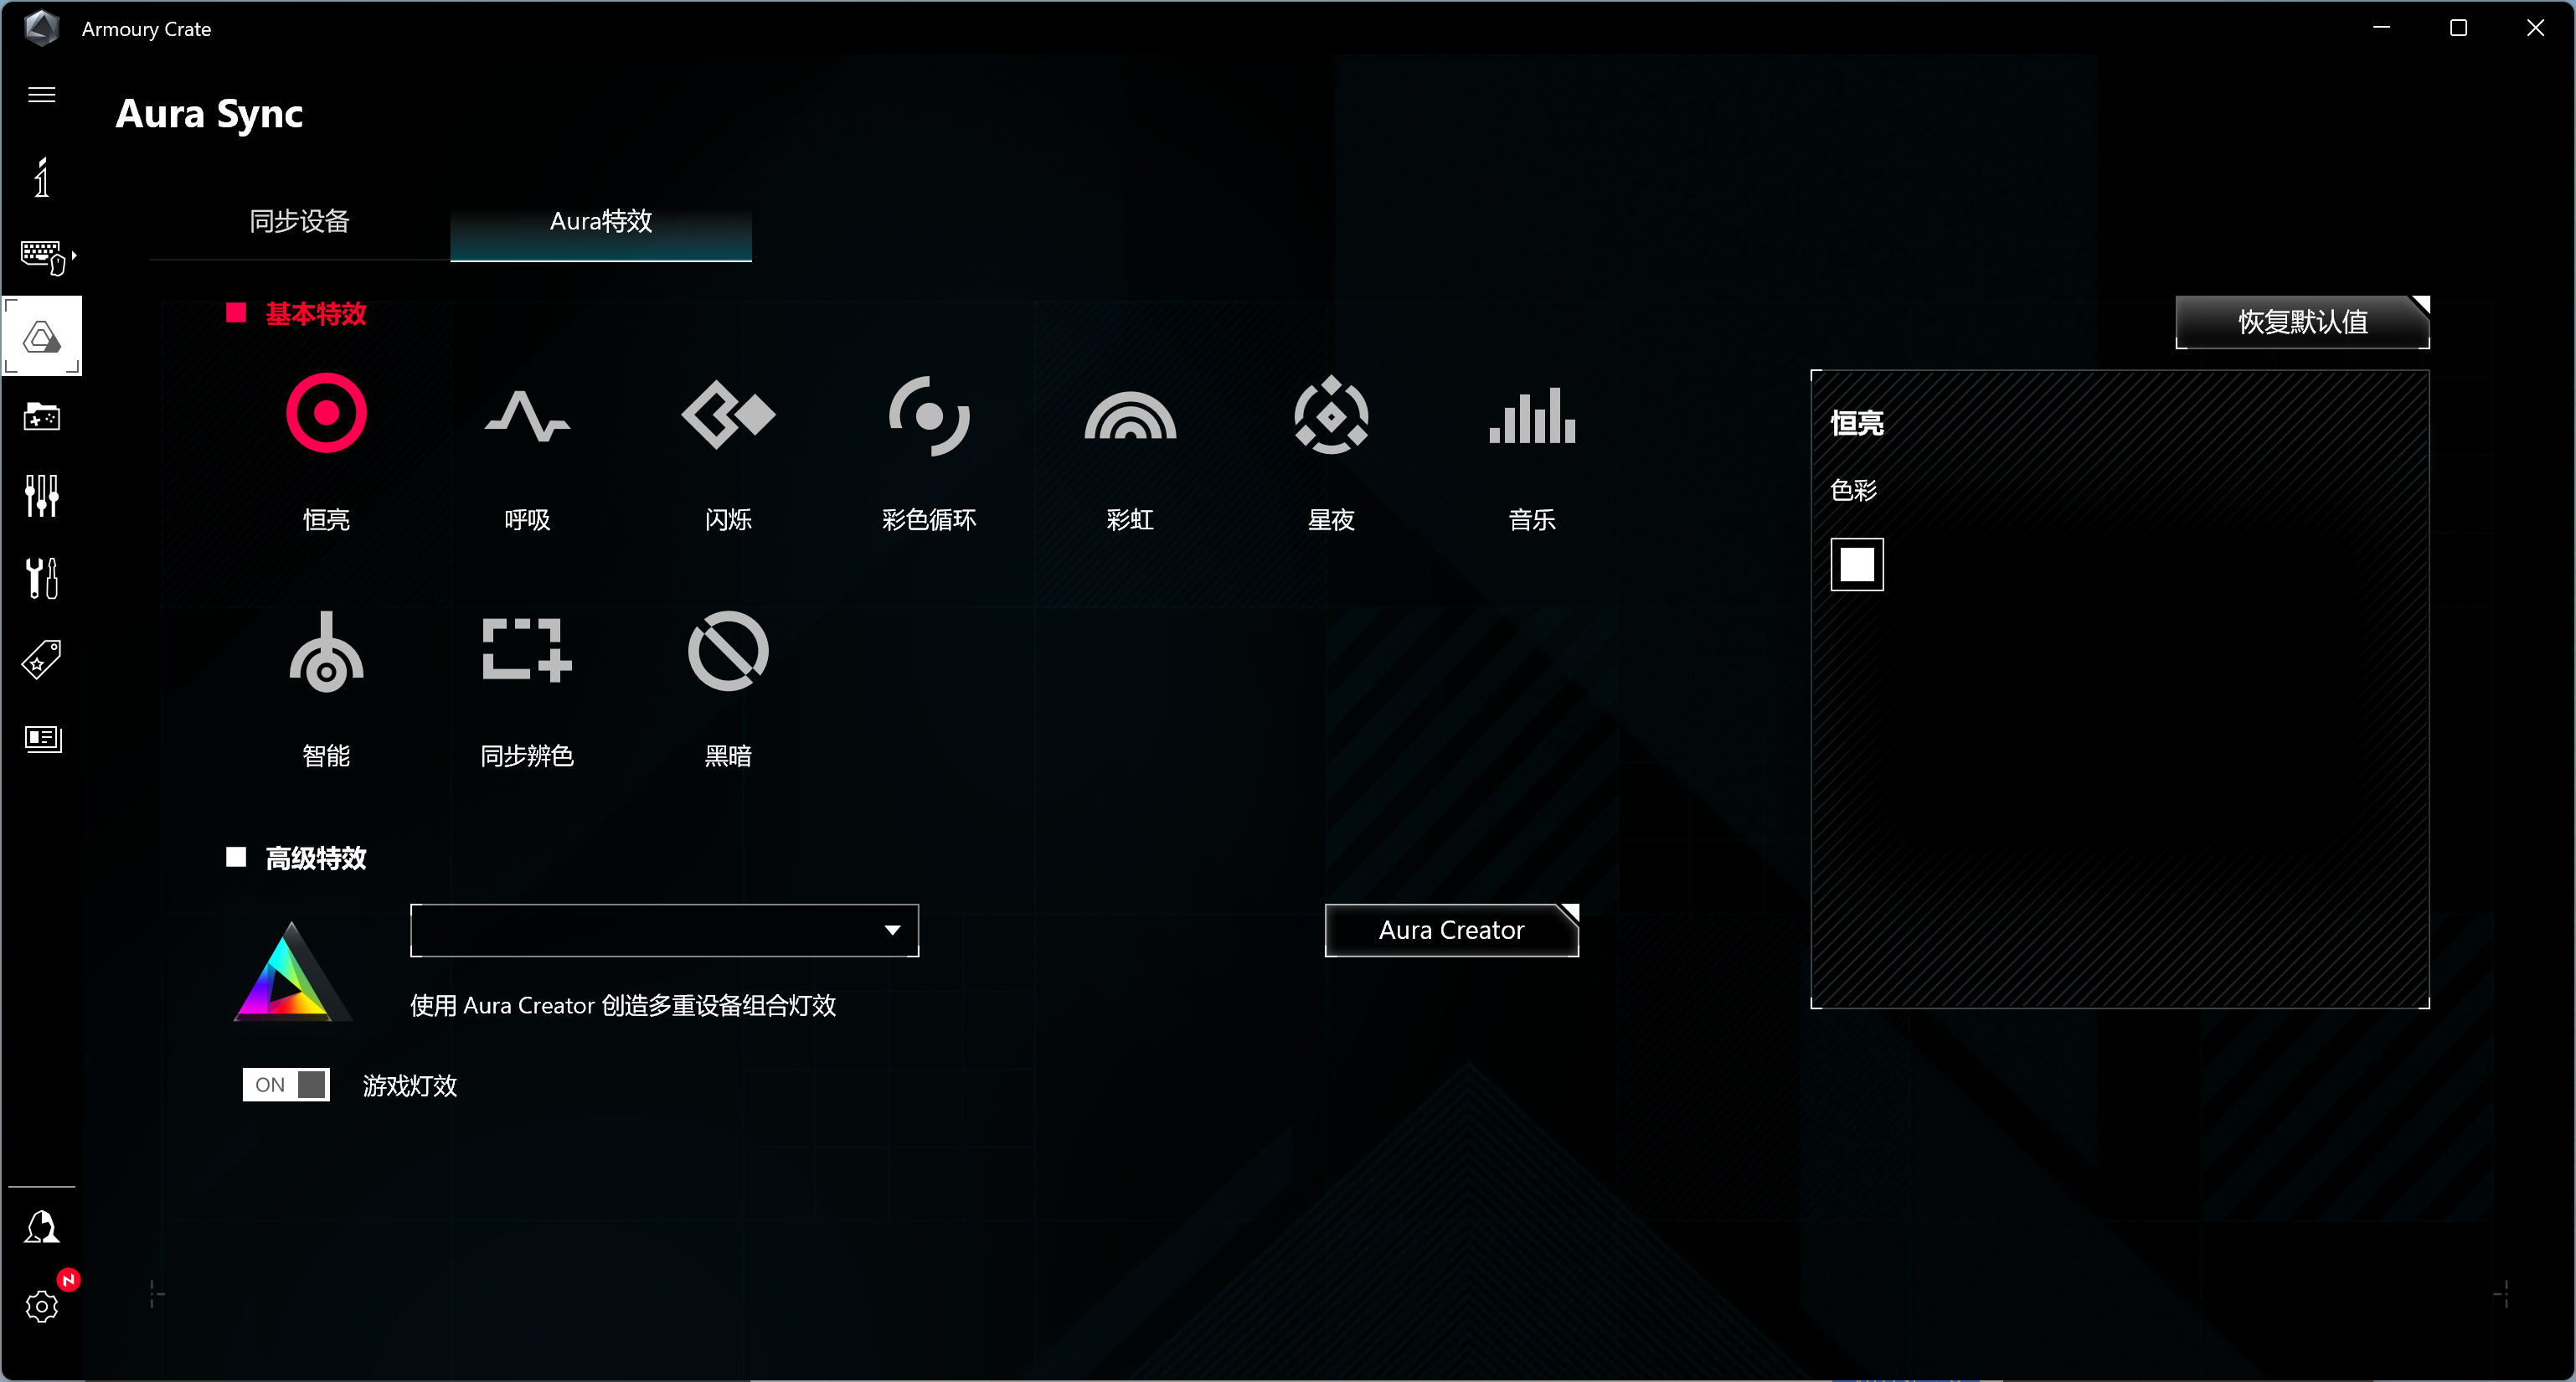The width and height of the screenshot is (2576, 1382).
Task: Click the Armoury Crate title logo
Action: [41, 28]
